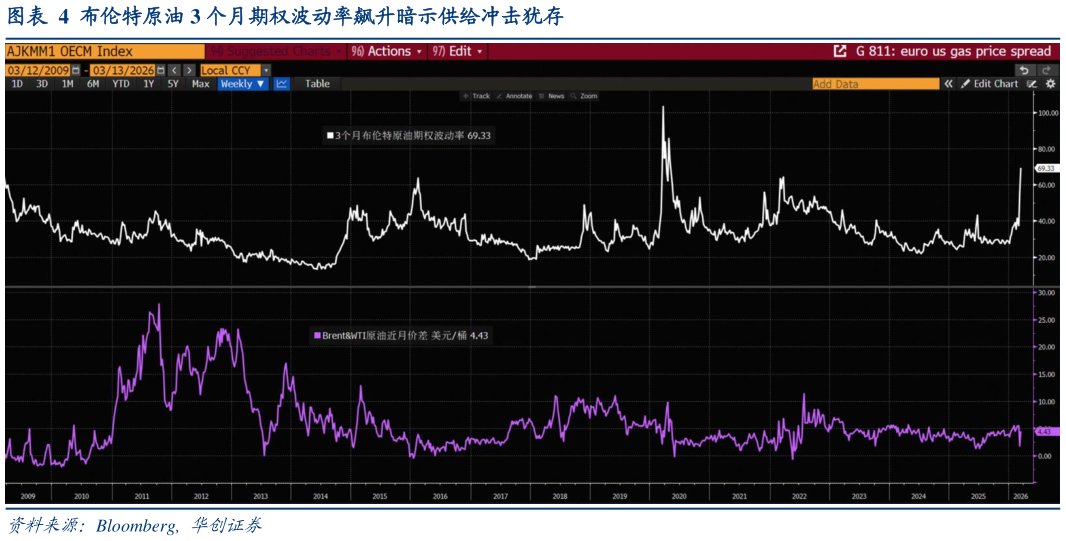Collapse panel with double chevron icon
The height and width of the screenshot is (541, 1066).
948,84
